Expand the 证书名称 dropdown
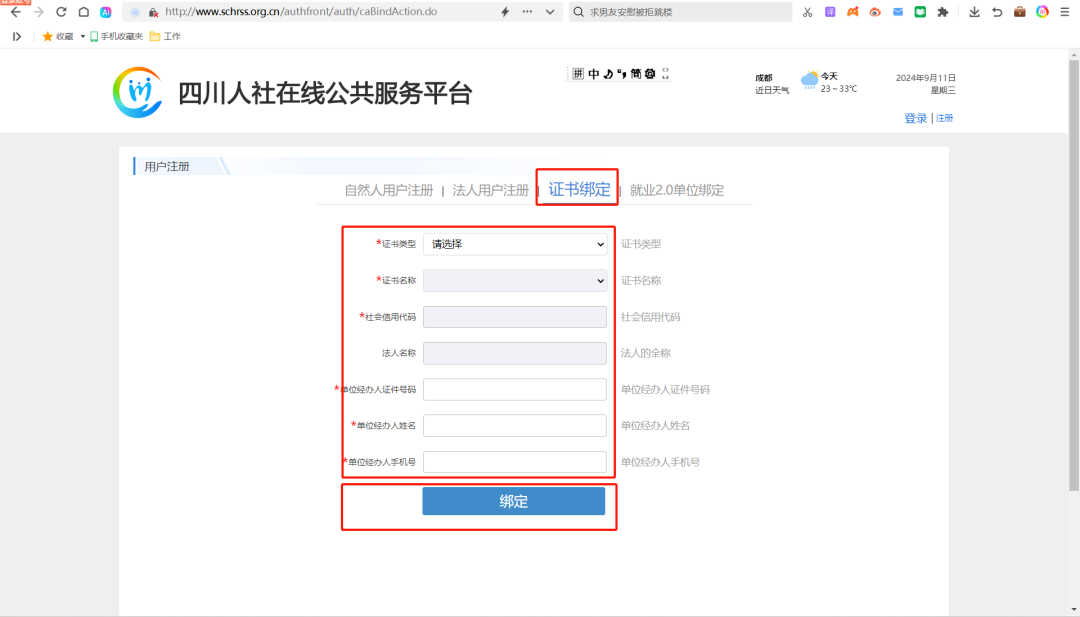Image resolution: width=1080 pixels, height=617 pixels. (515, 281)
